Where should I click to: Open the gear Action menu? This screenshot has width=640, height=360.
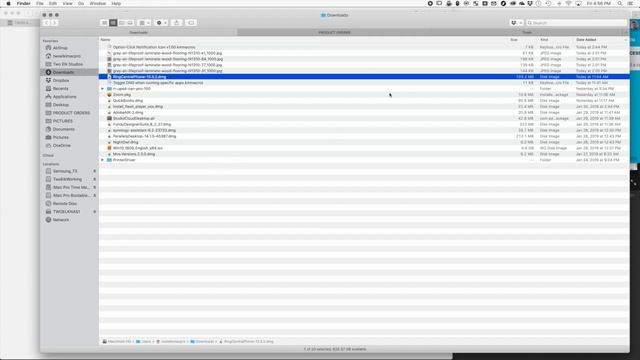pos(162,23)
